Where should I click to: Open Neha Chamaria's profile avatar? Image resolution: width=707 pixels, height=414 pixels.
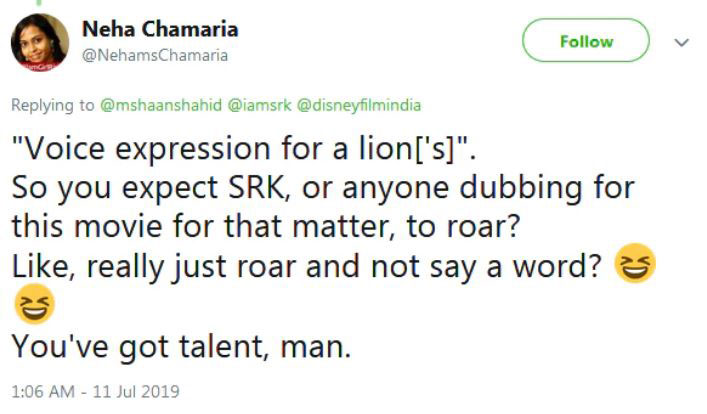coord(40,42)
